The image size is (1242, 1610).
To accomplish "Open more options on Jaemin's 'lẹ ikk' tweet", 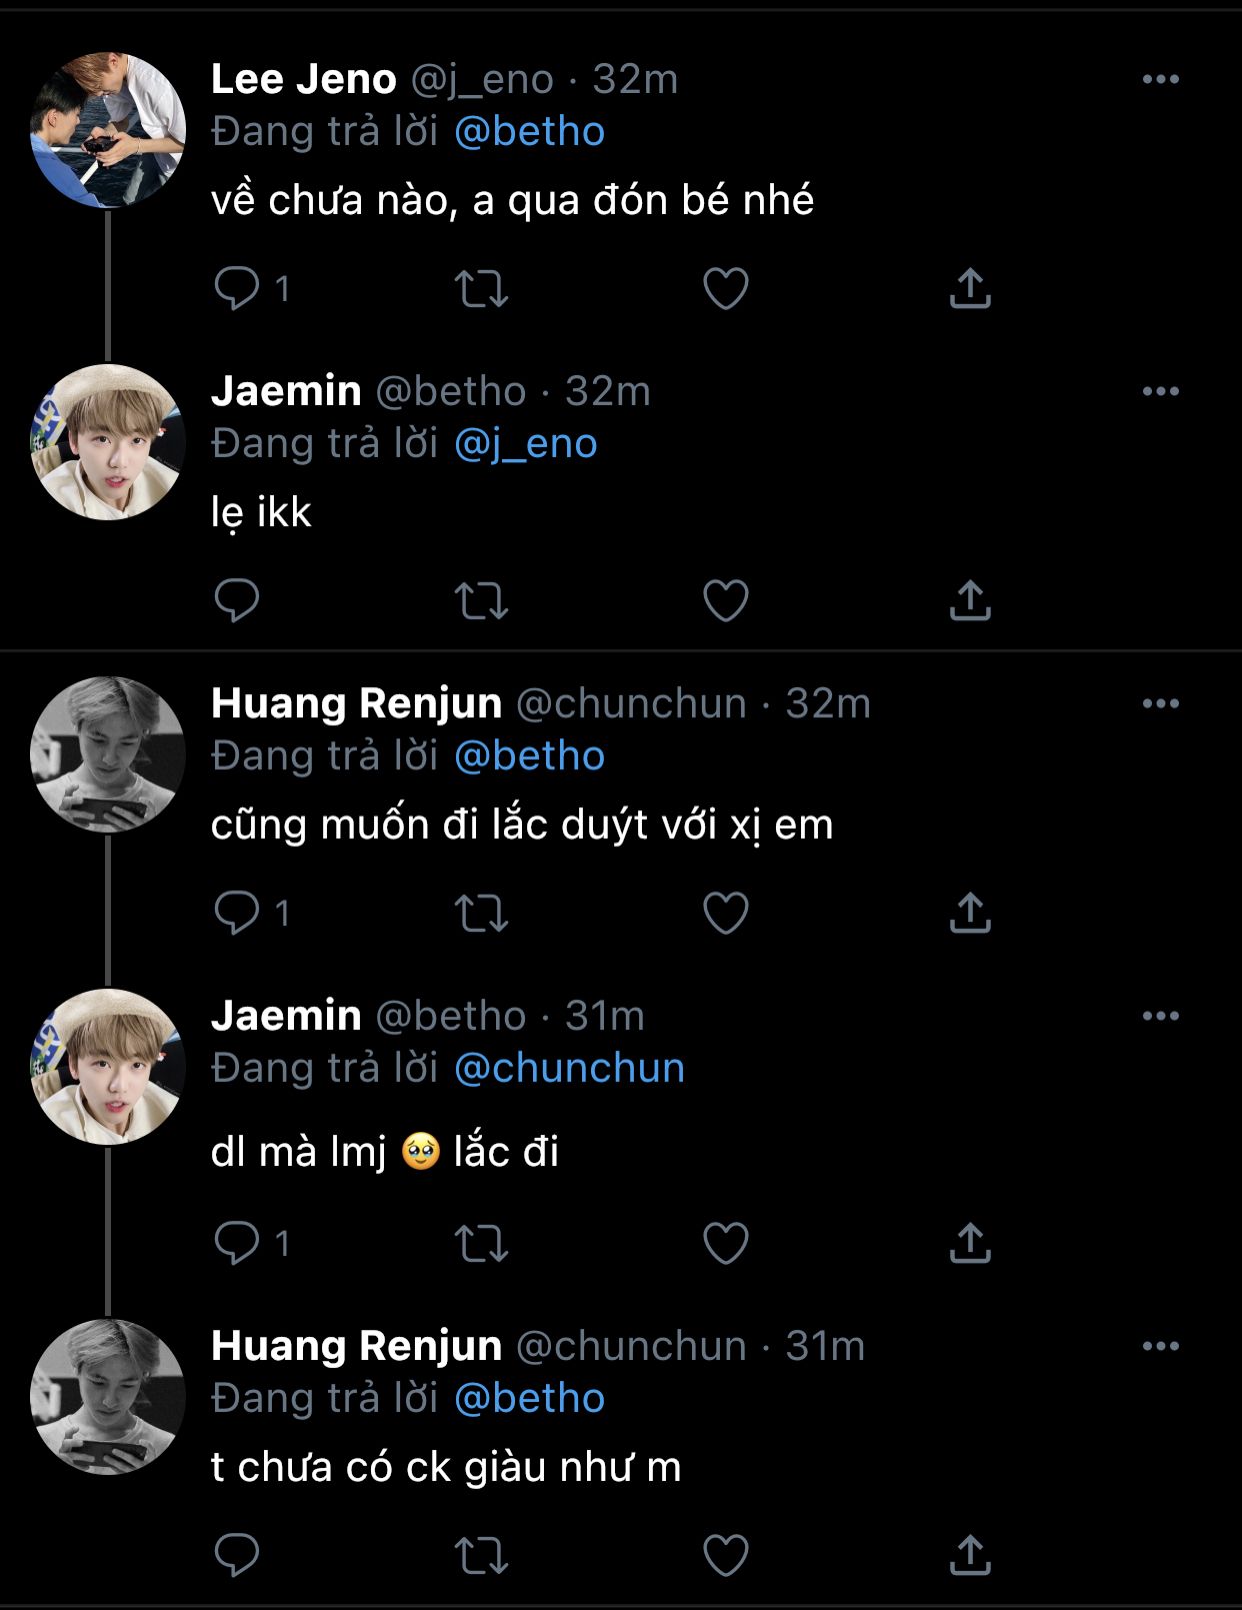I will pos(1160,391).
